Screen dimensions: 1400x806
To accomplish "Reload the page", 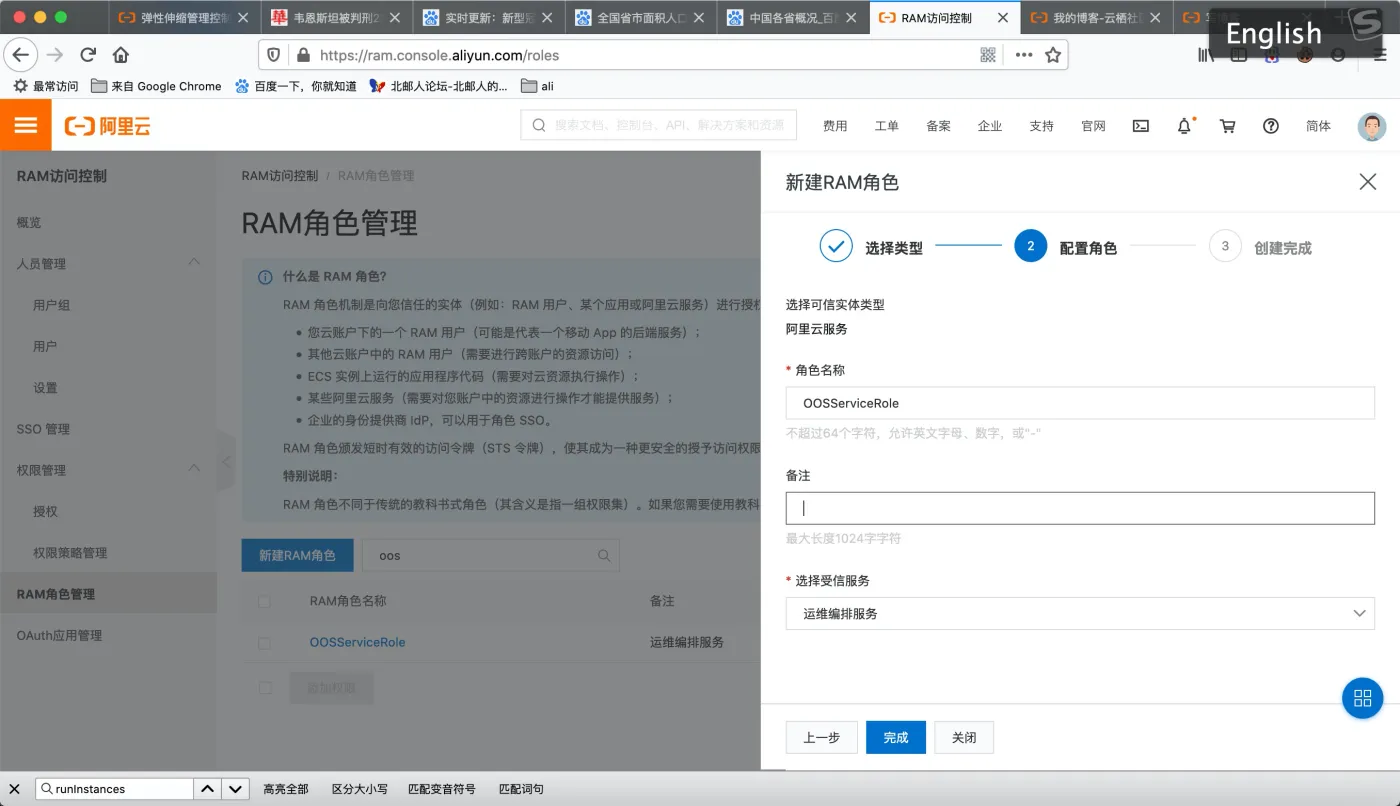I will (88, 55).
